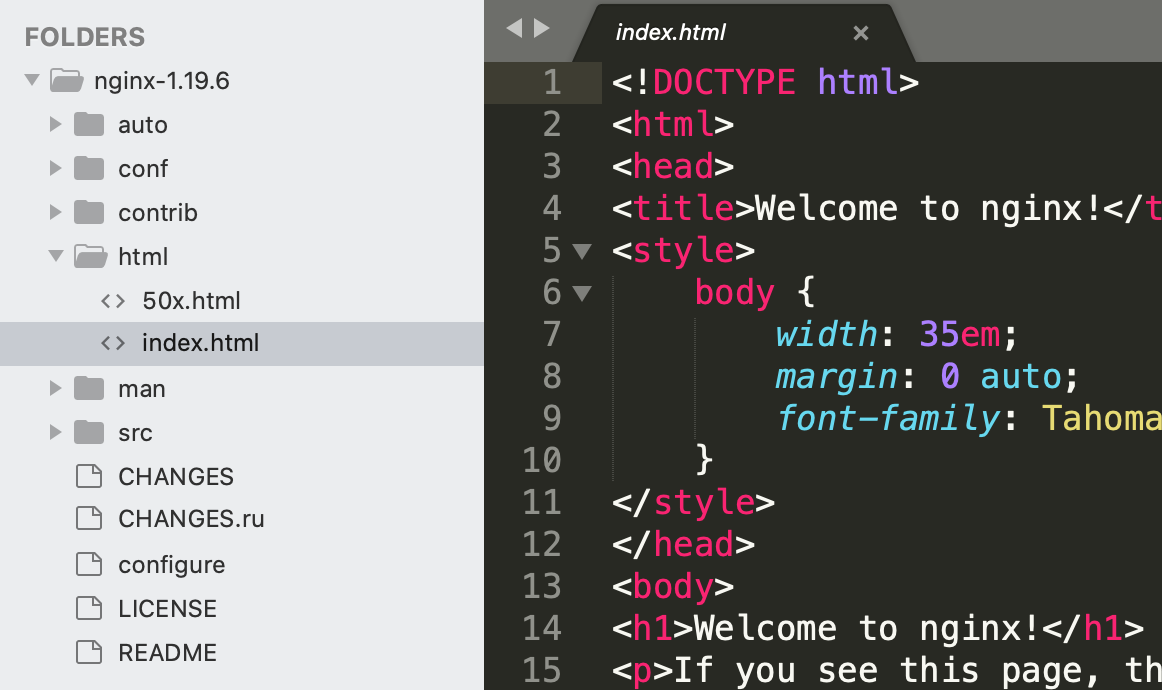This screenshot has height=690, width=1162.
Task: Expand the contrib folder arrow
Action: point(56,212)
